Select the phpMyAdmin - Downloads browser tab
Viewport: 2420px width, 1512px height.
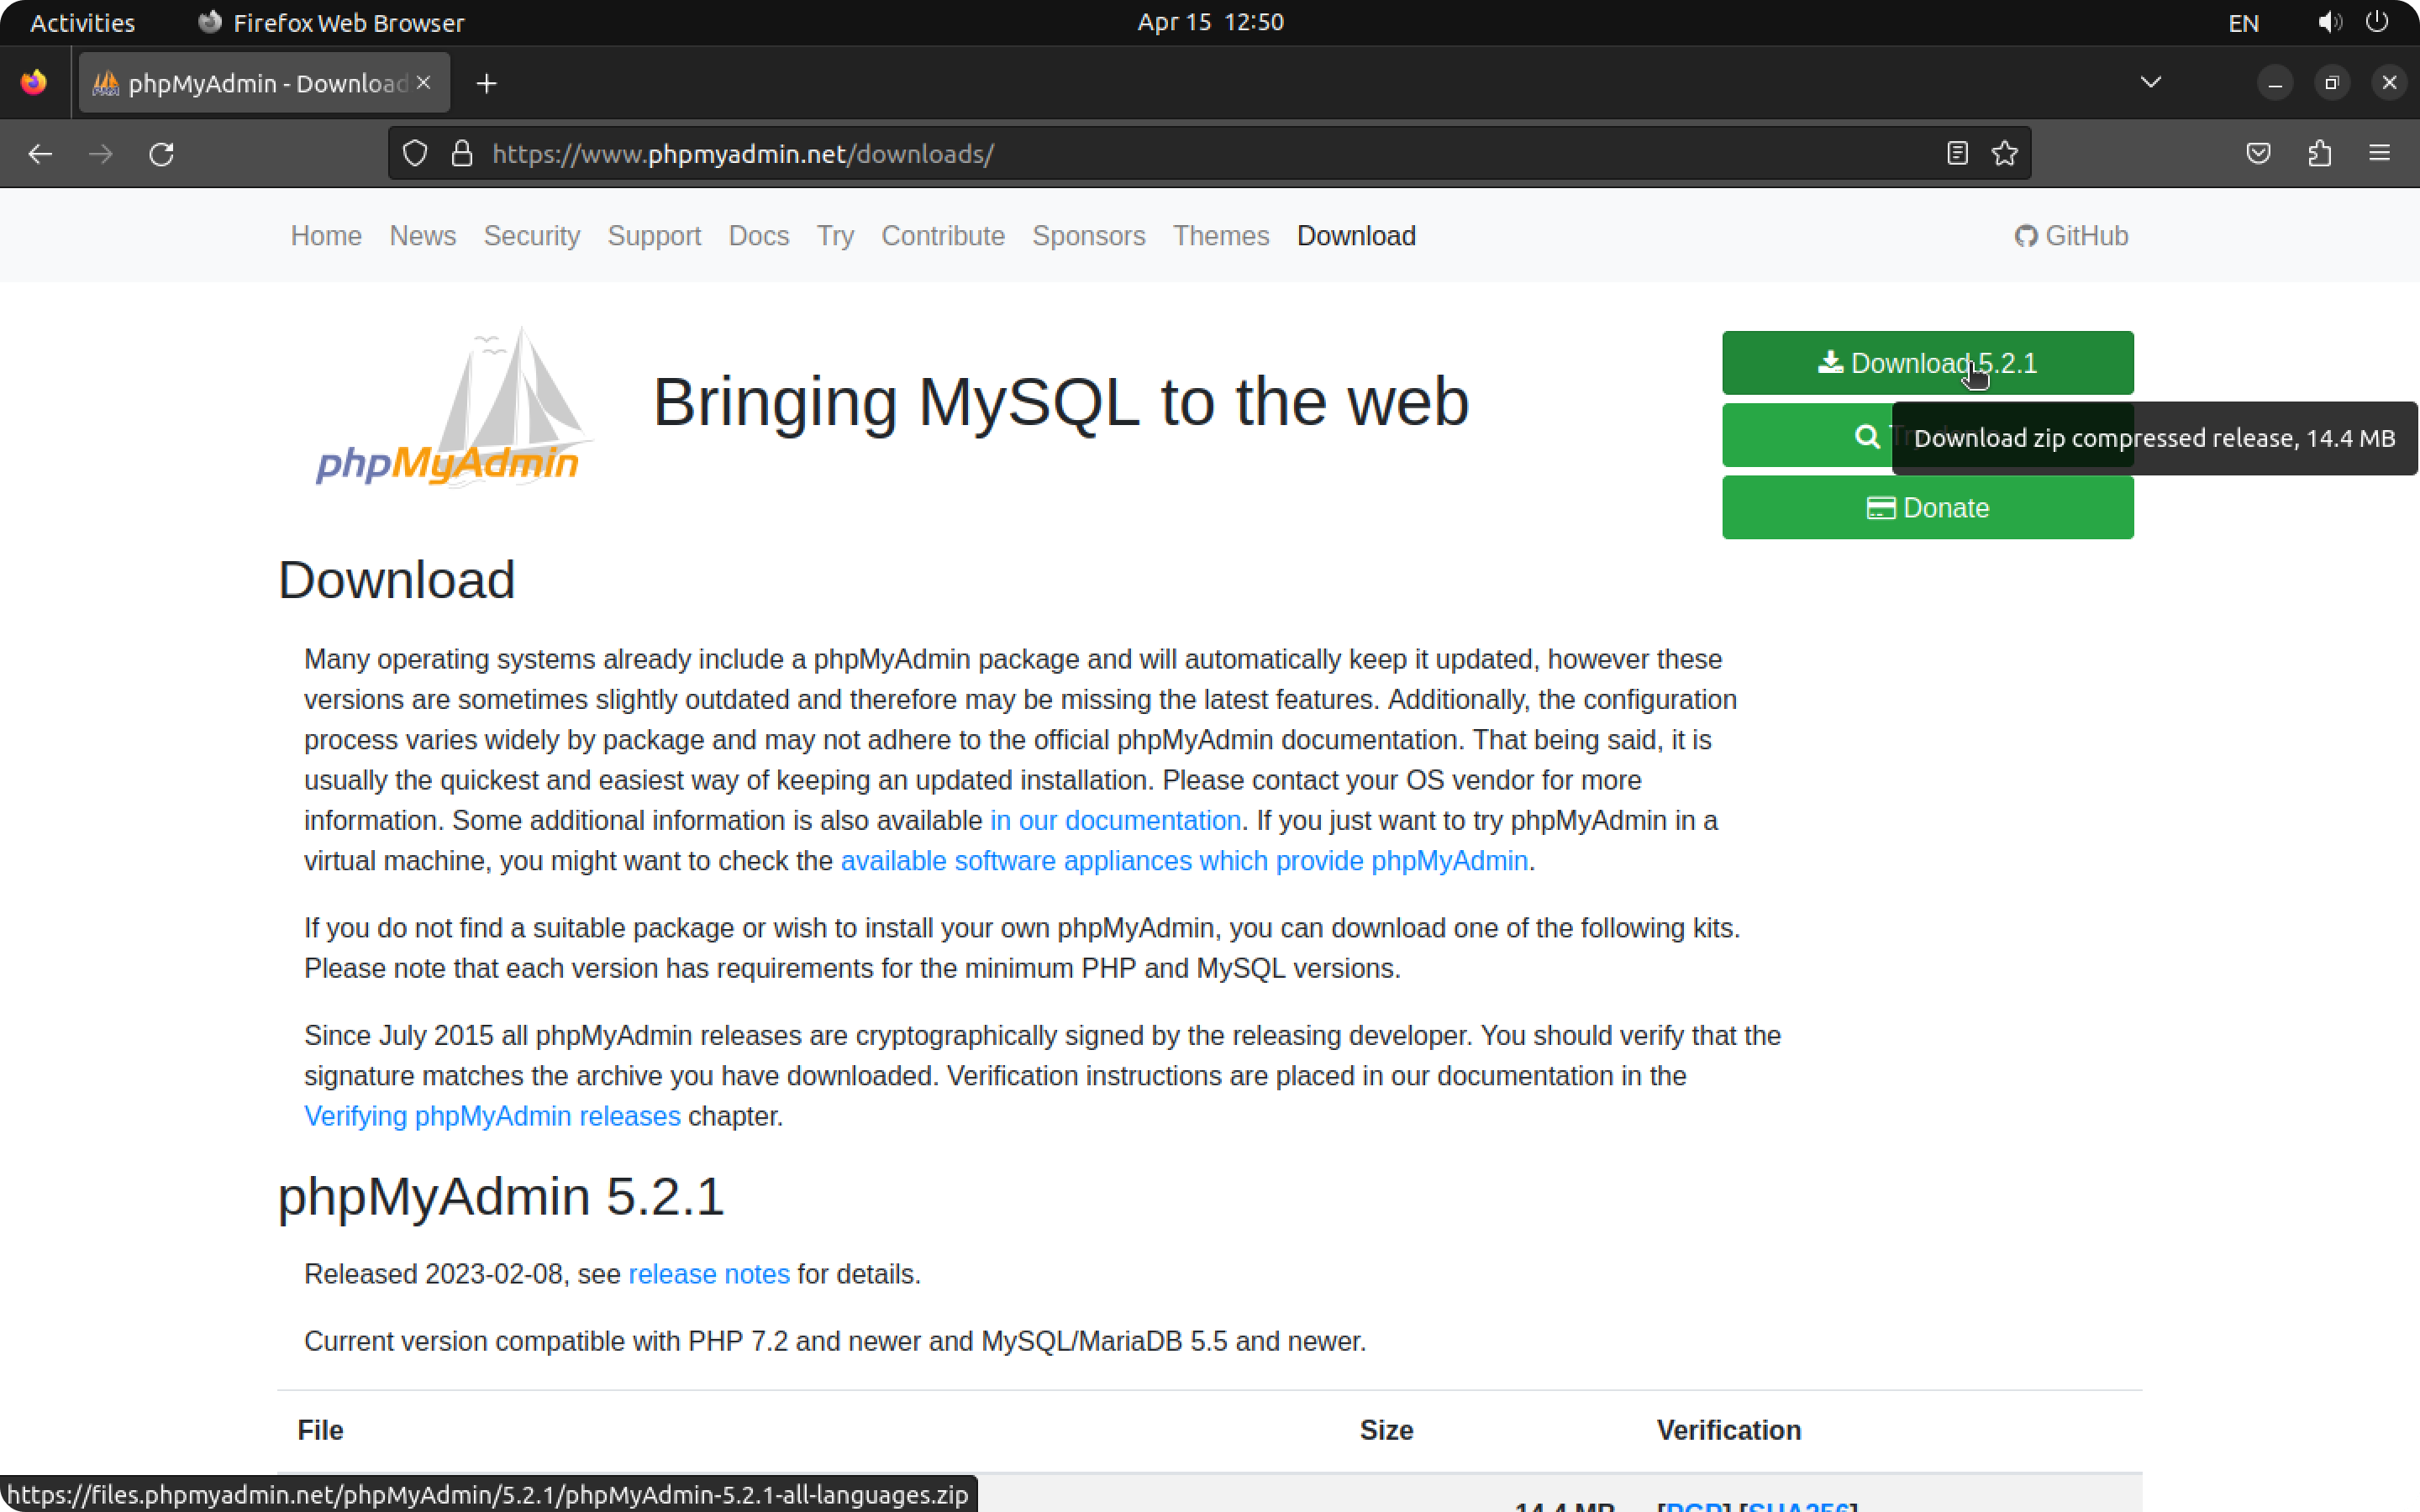264,83
